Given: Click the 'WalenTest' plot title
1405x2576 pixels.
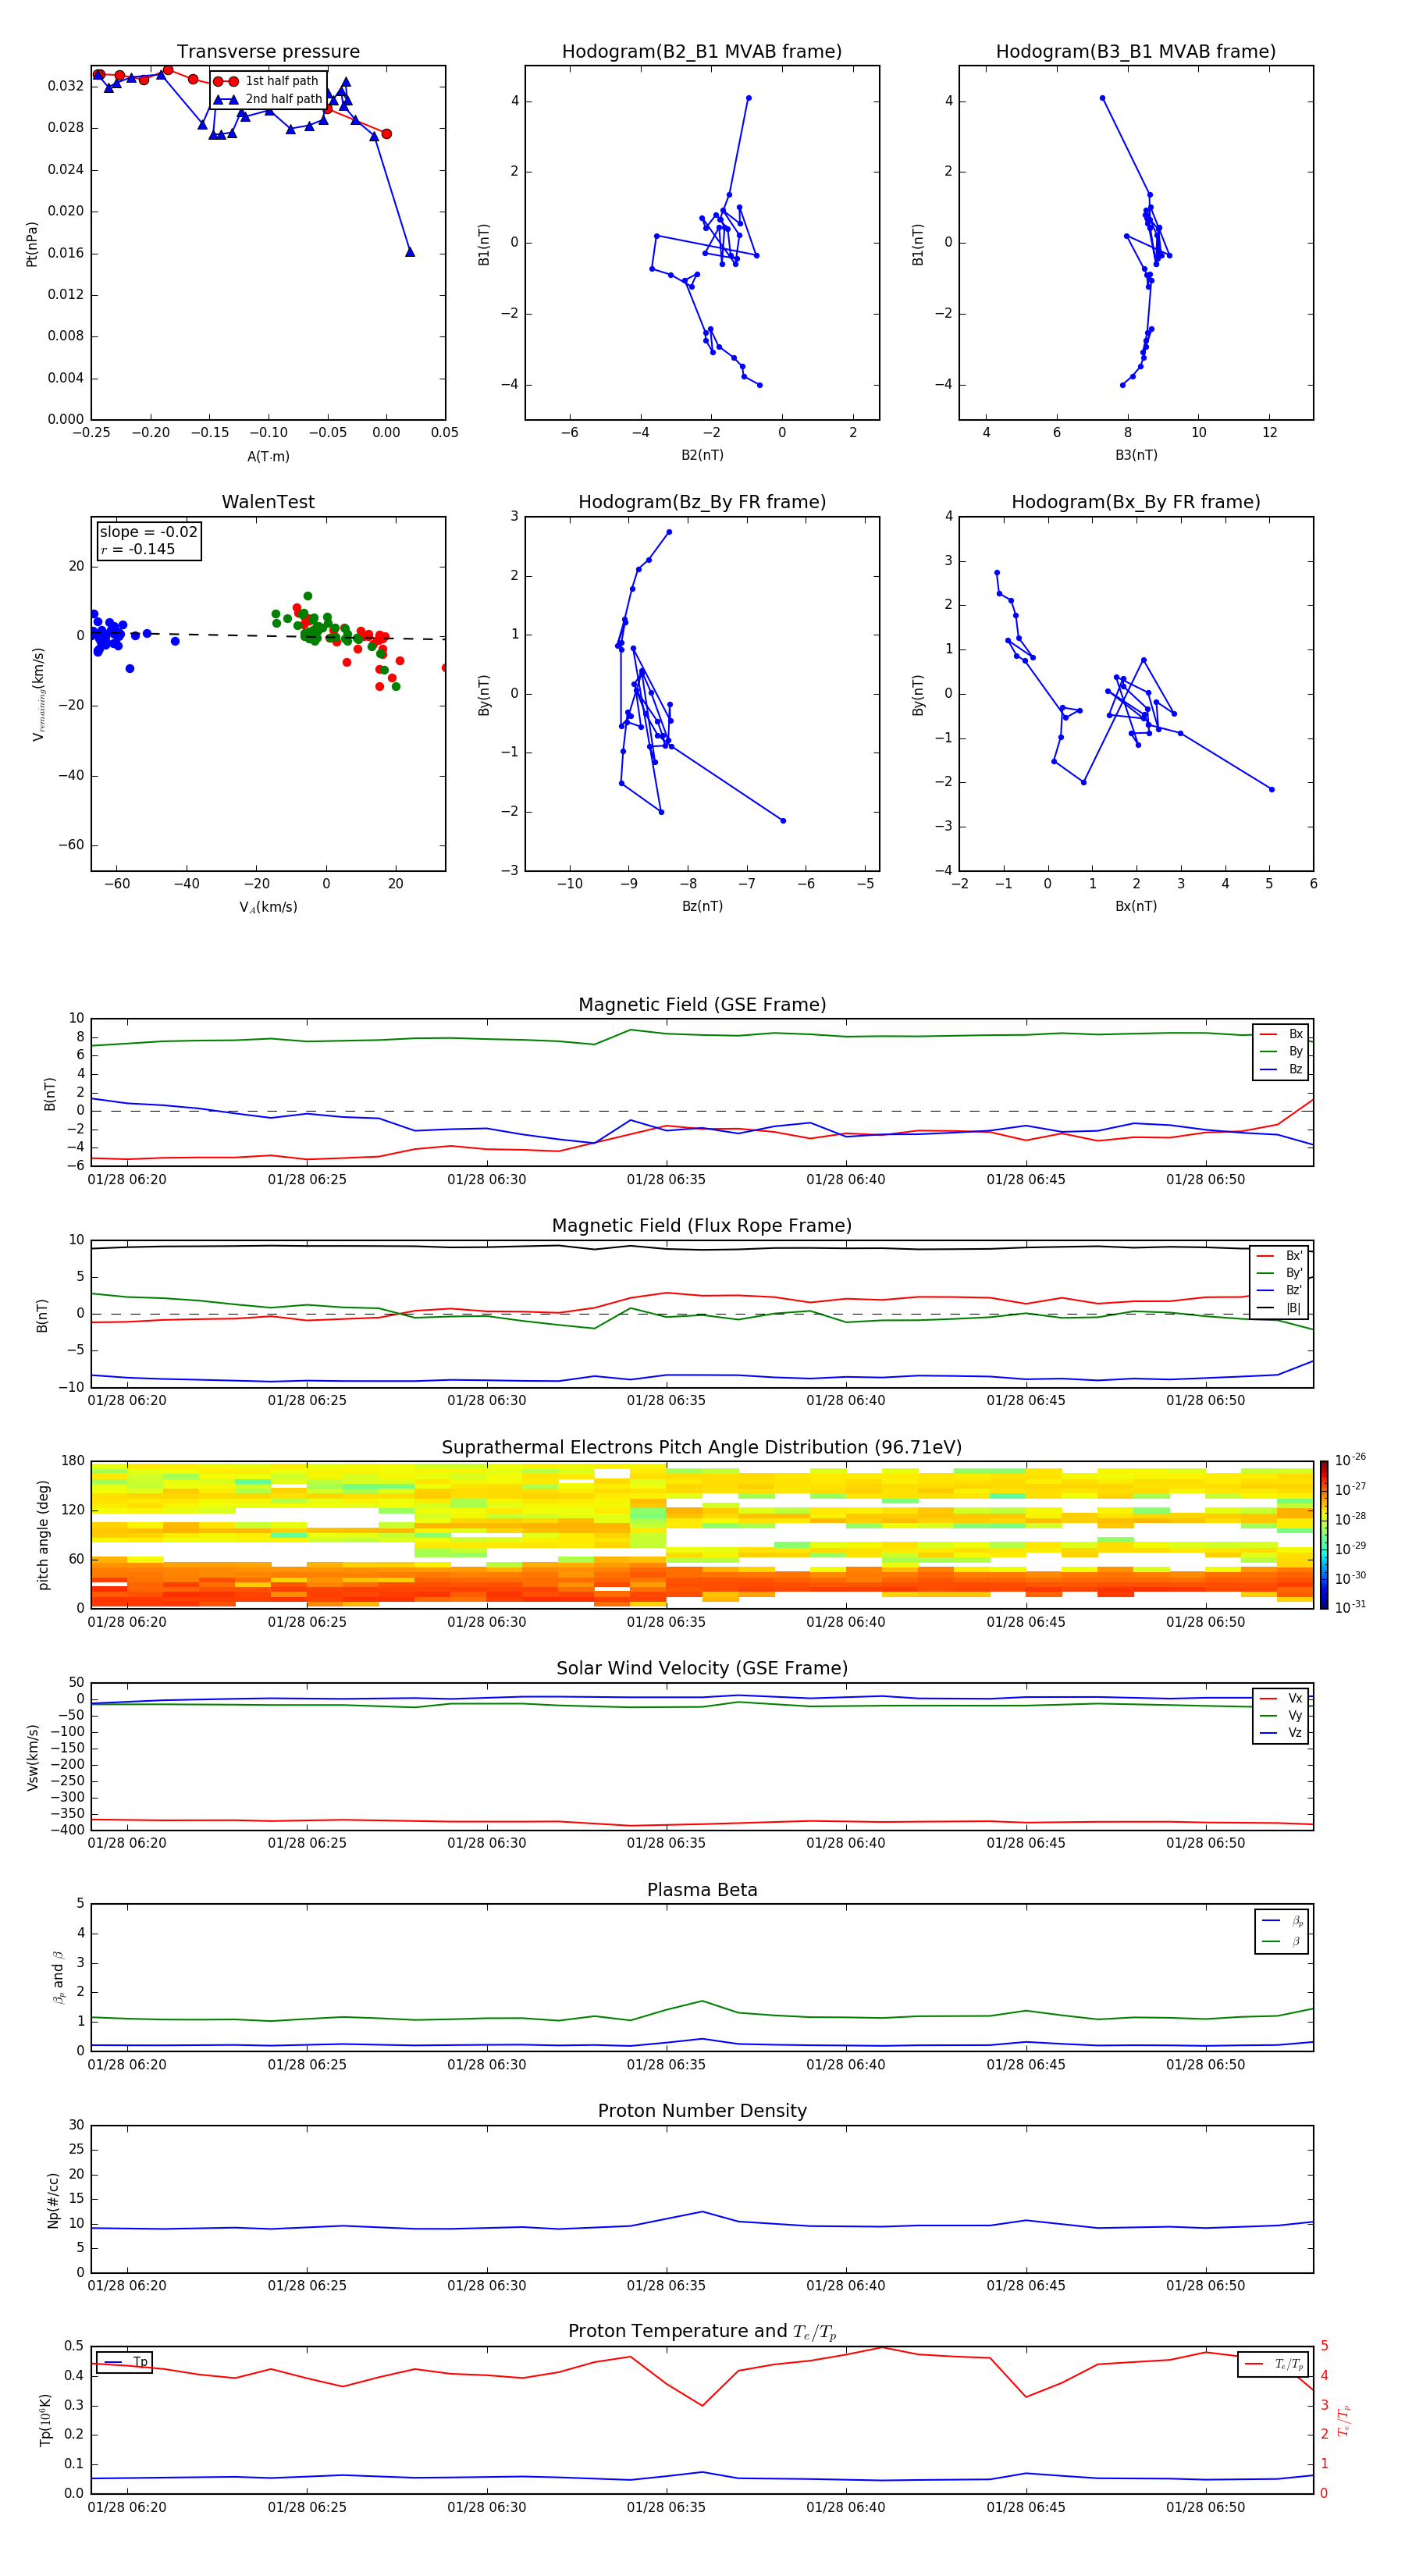Looking at the screenshot, I should [268, 502].
